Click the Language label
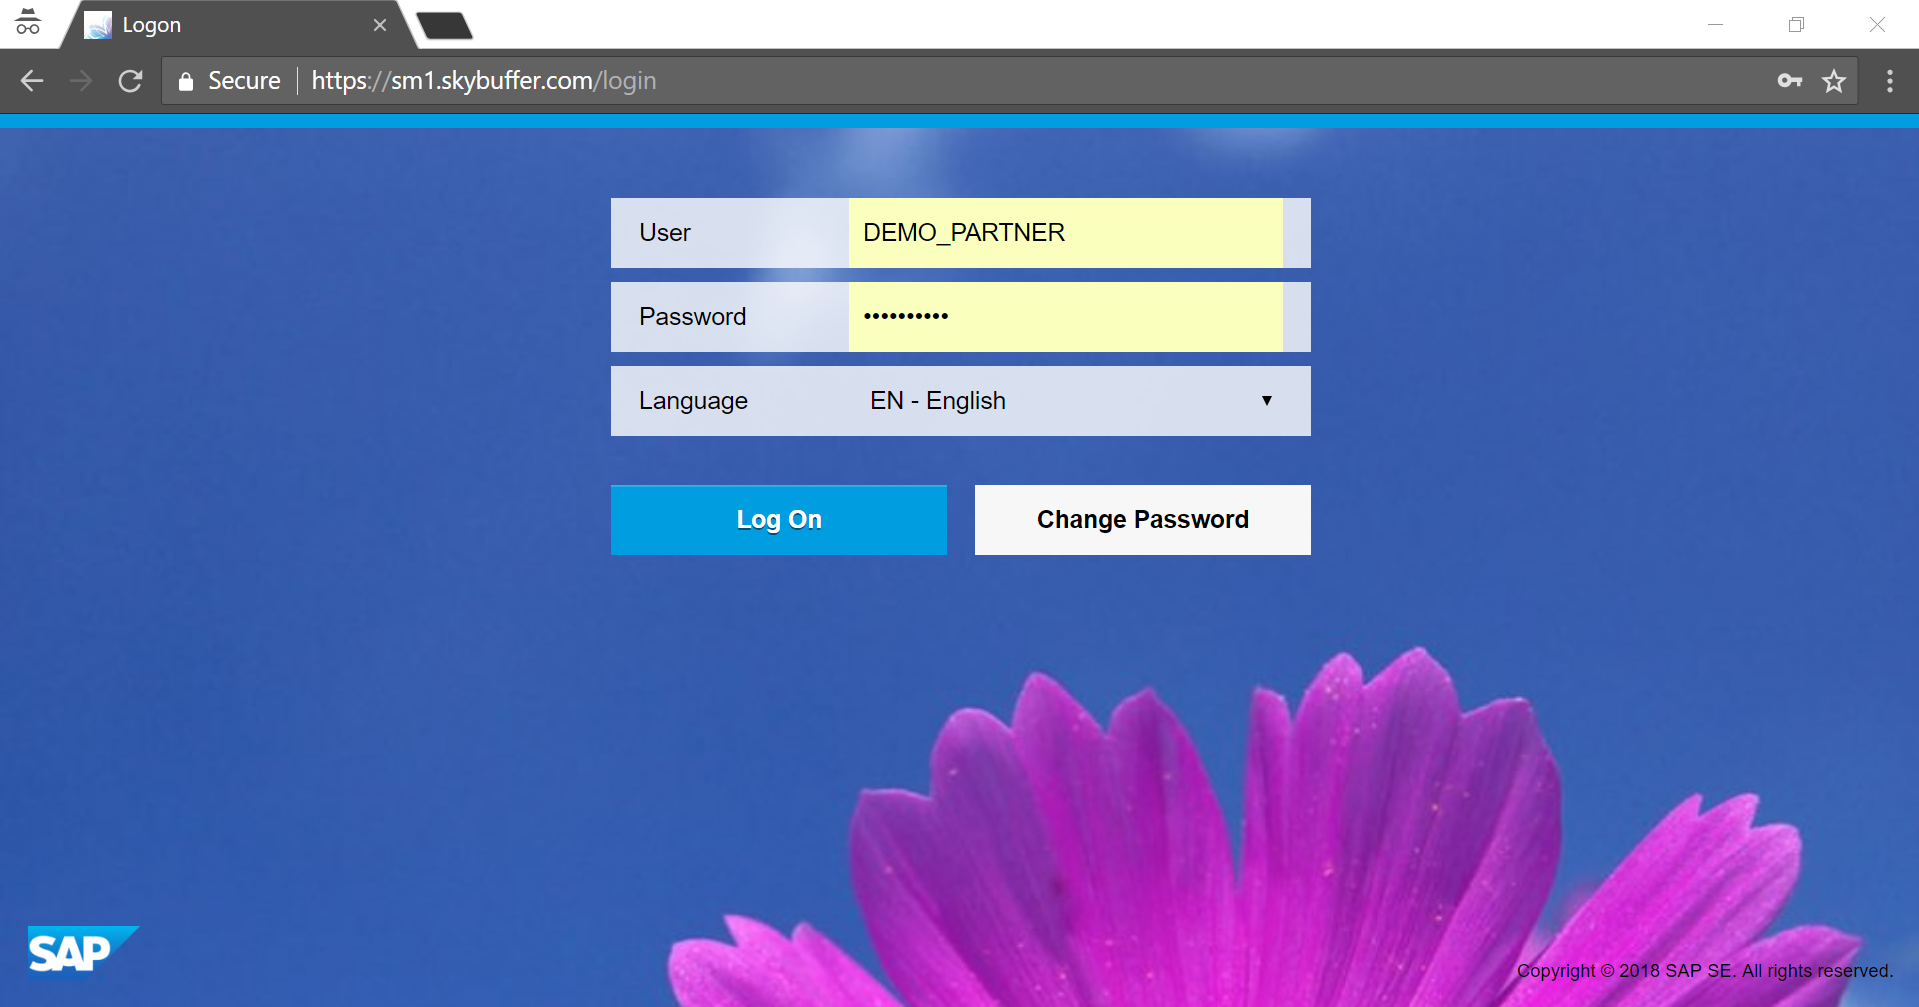Screen dimensions: 1919x1007 click(694, 402)
